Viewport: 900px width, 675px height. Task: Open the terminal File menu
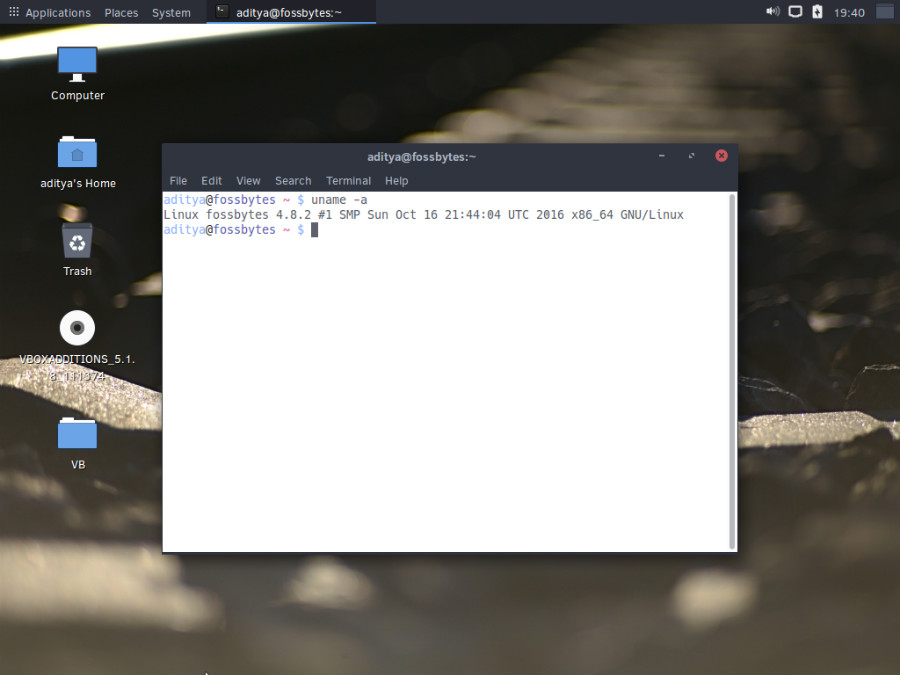(x=178, y=181)
